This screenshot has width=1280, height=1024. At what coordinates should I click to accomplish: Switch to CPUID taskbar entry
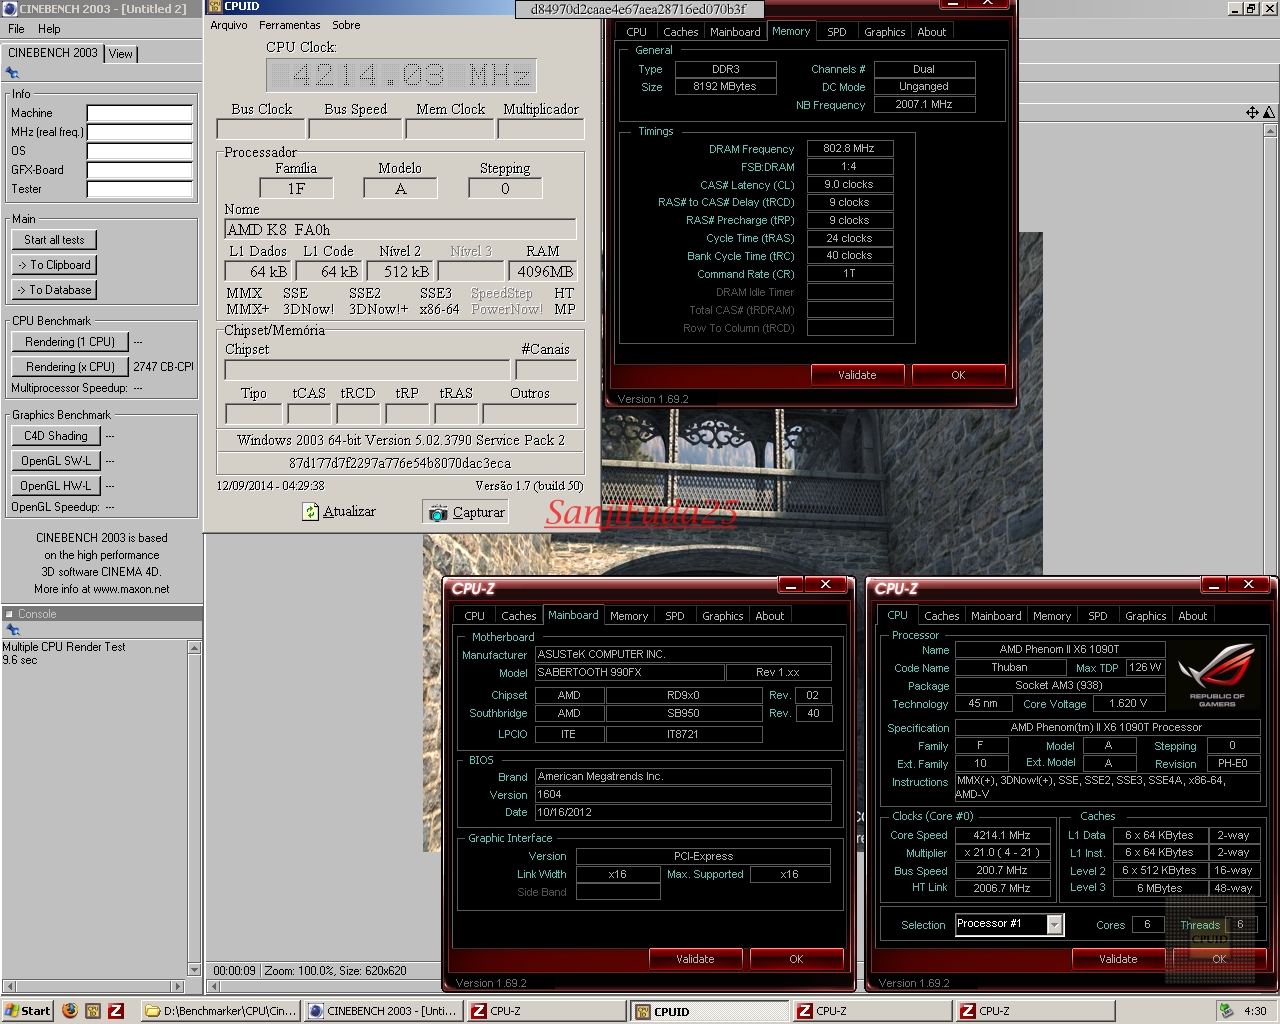click(x=709, y=1011)
